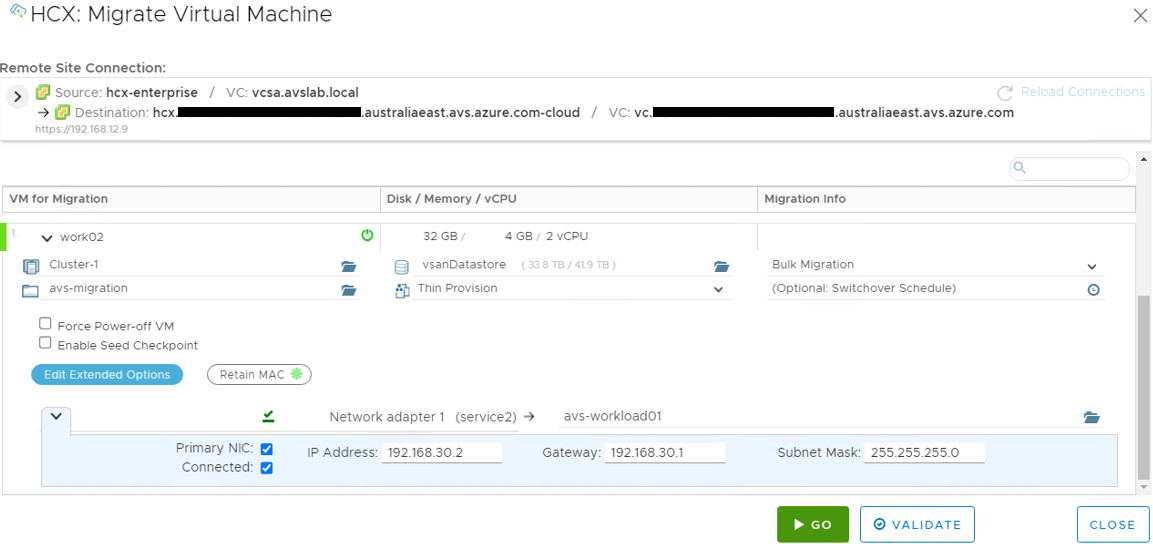Click the avs-workload01 target network field
The image size is (1153, 544).
(830, 417)
